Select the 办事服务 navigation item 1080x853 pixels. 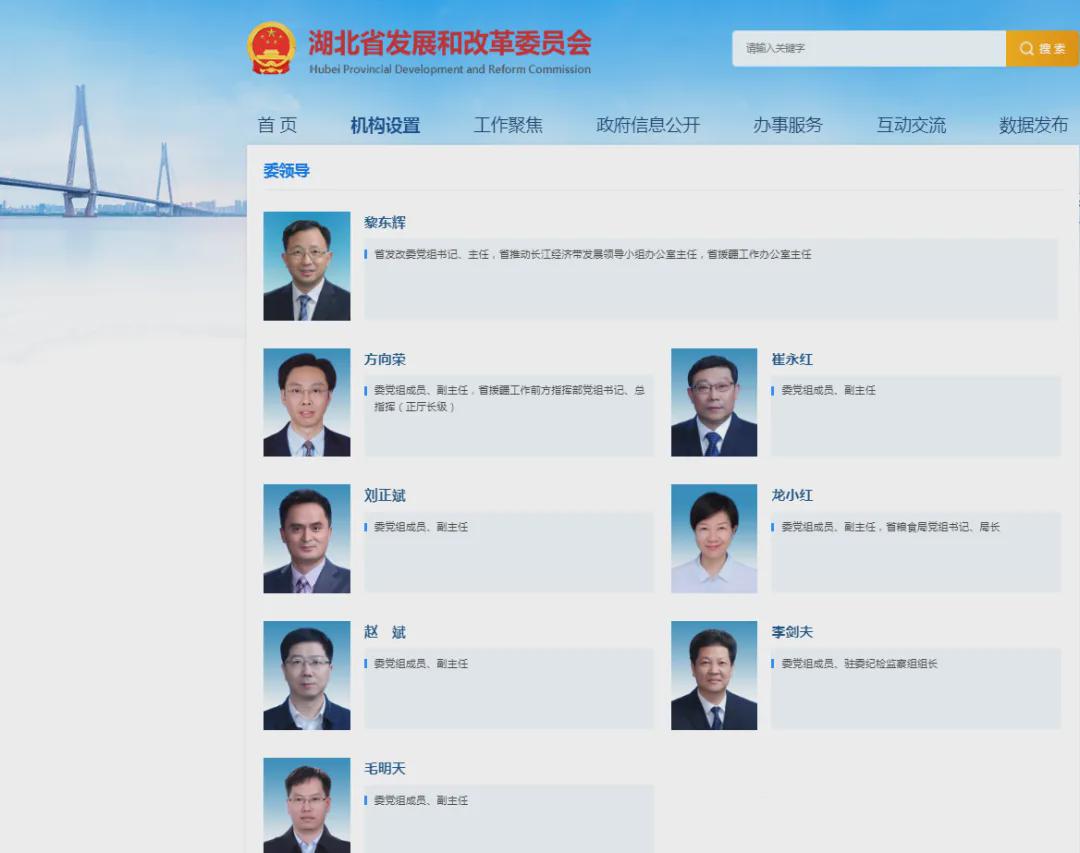[x=788, y=125]
